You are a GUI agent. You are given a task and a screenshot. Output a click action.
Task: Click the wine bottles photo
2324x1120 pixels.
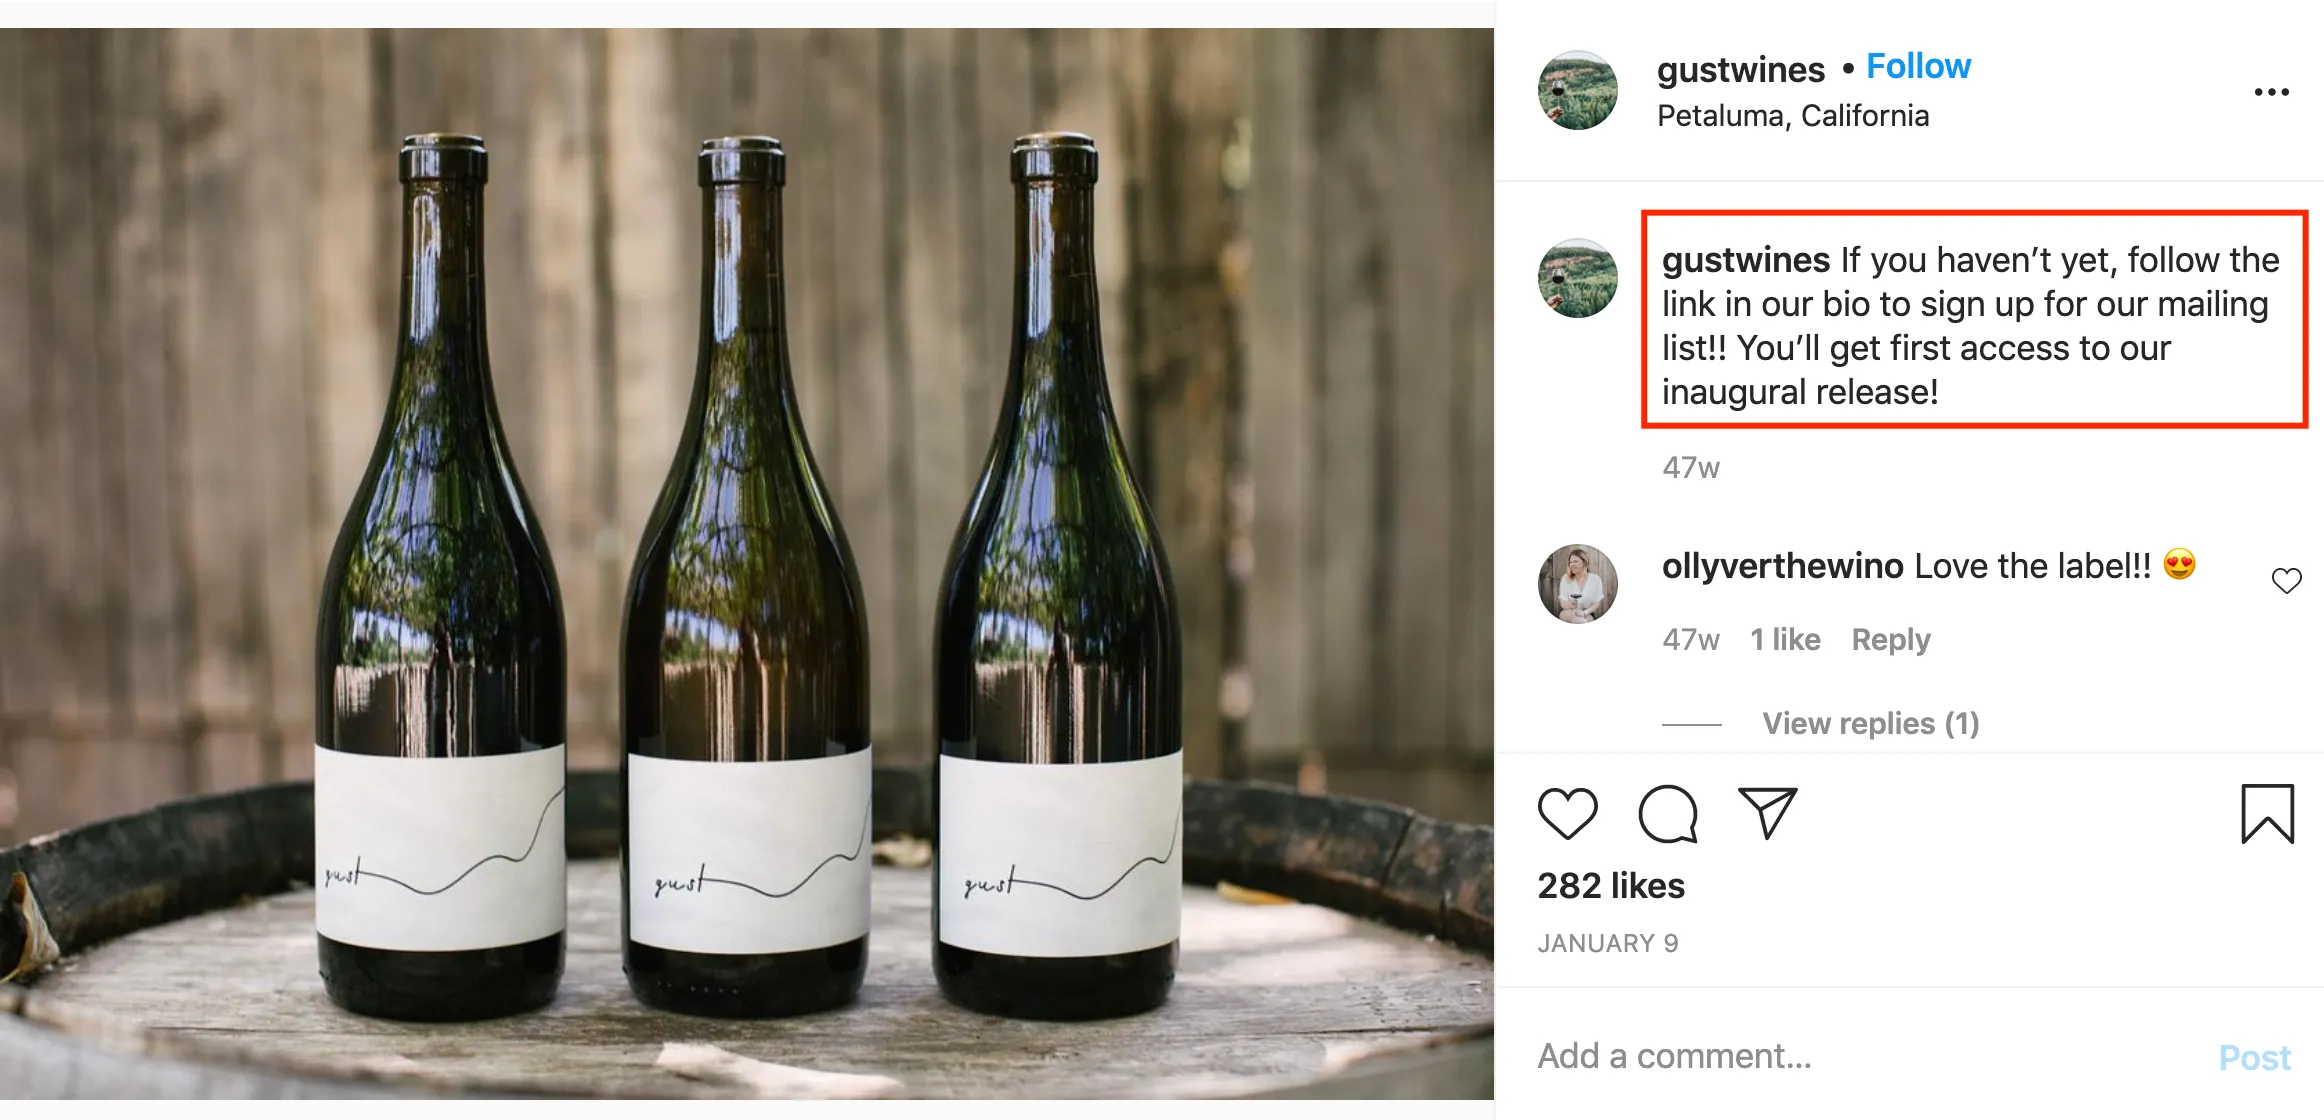point(747,560)
